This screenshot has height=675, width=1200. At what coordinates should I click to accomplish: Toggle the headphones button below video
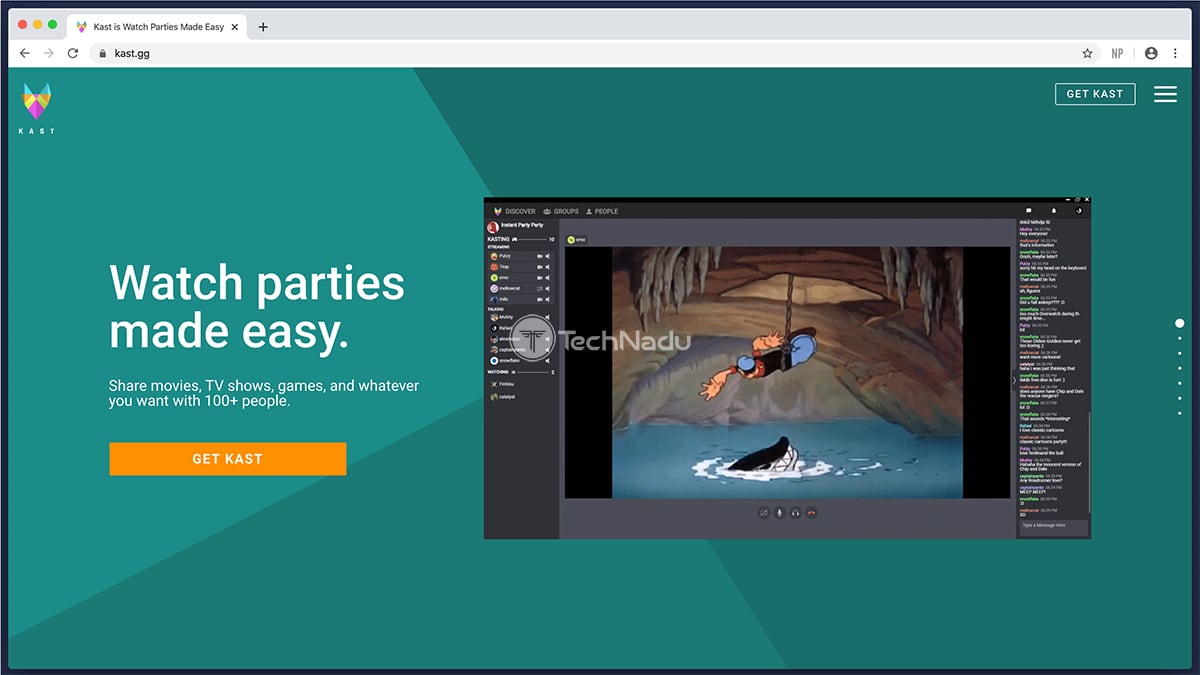[x=795, y=513]
